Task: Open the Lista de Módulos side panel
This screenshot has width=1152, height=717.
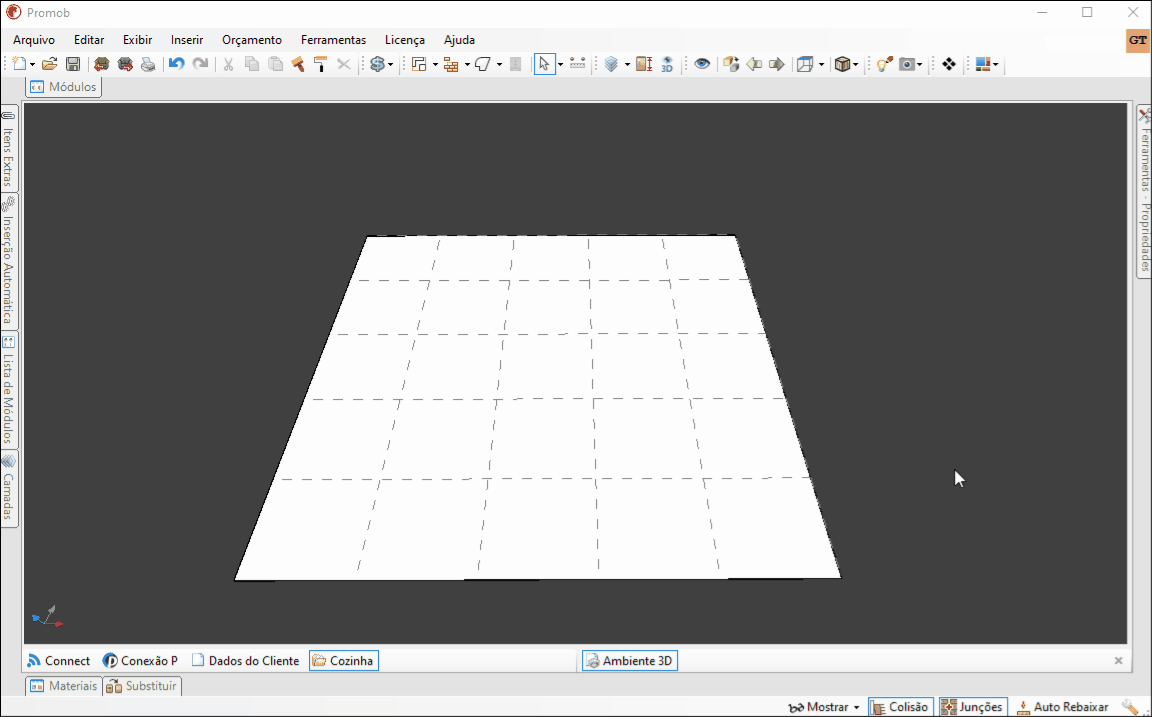Action: [x=9, y=390]
